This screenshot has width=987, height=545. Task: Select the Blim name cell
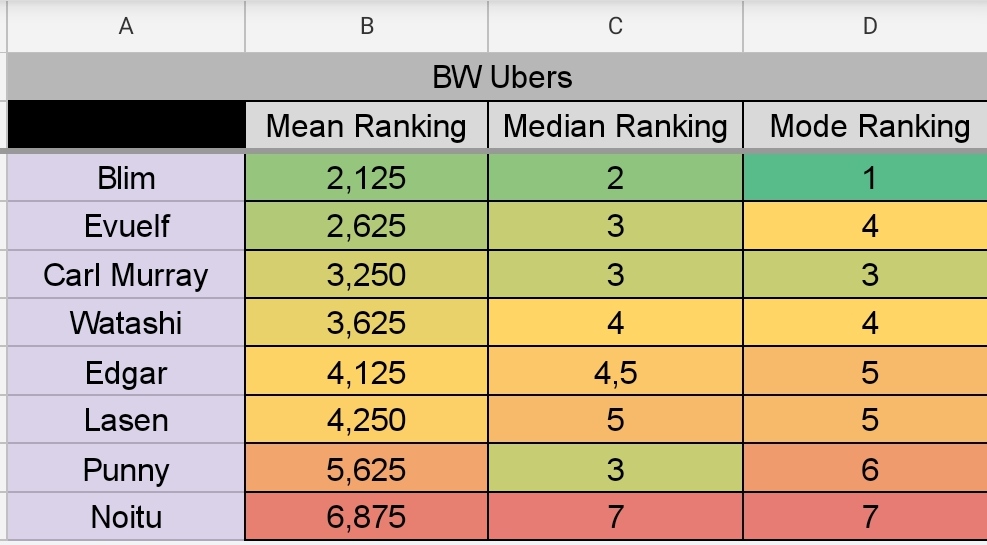[126, 177]
